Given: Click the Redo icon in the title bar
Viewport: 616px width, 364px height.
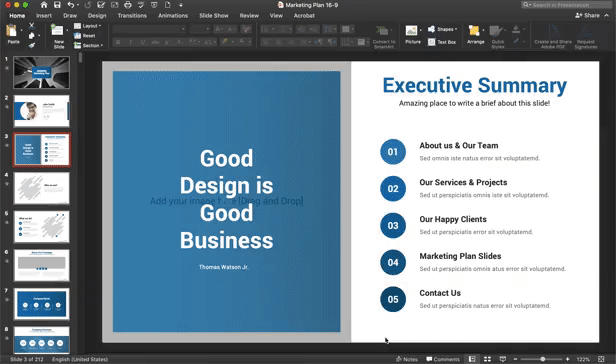Looking at the screenshot, I should point(88,5).
